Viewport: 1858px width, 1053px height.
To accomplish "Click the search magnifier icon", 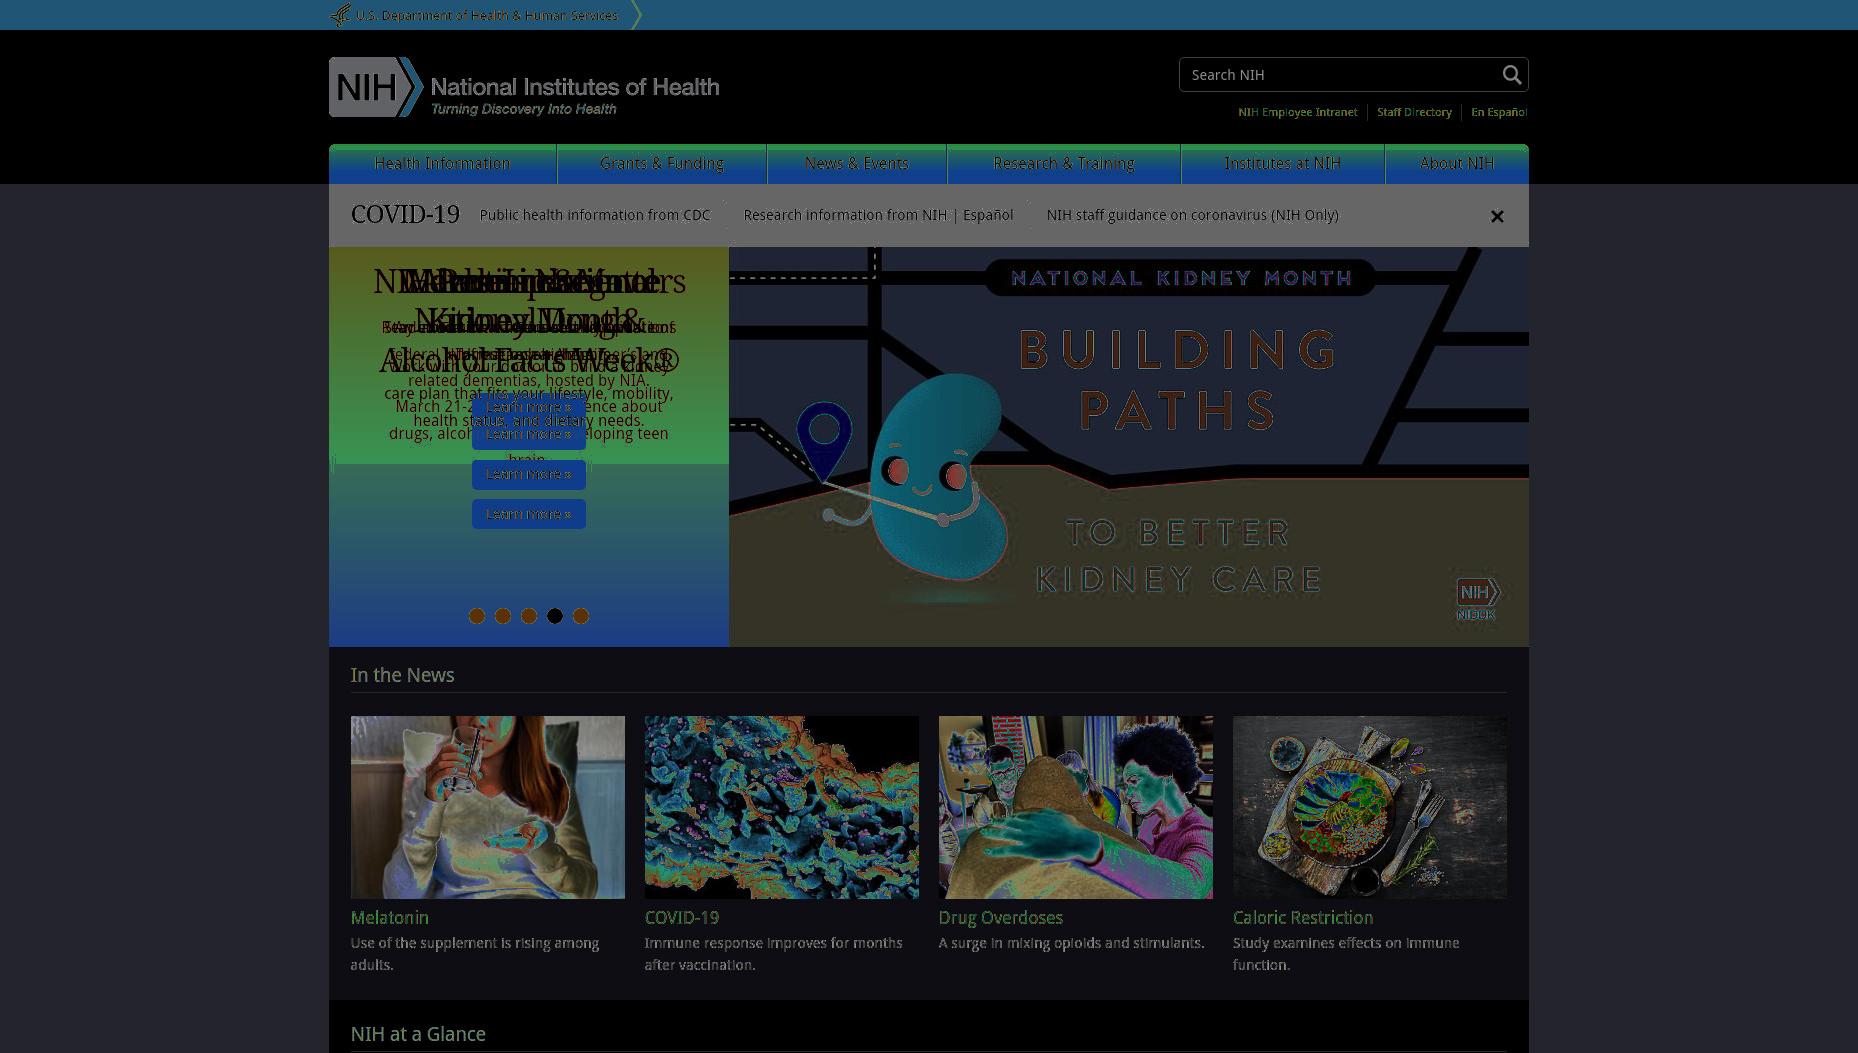I will [x=1511, y=75].
